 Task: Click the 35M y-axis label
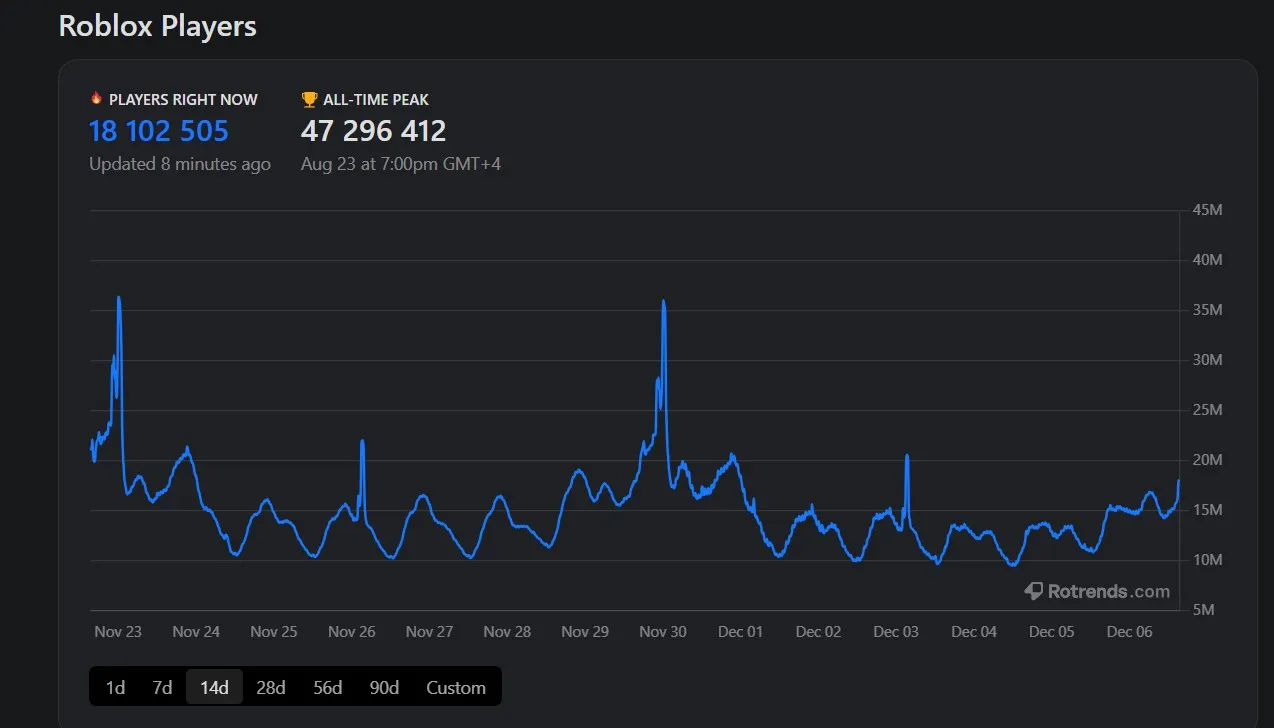coord(1208,310)
